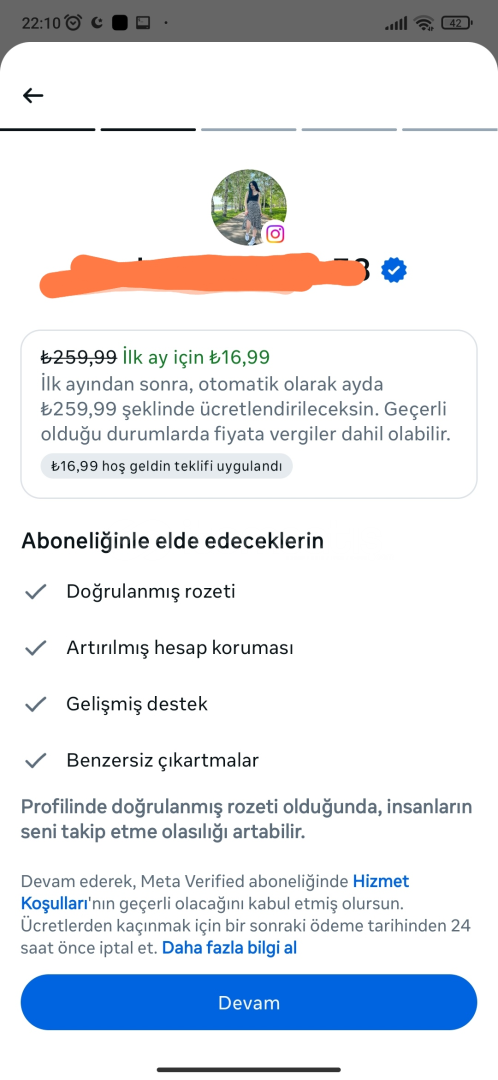Tap the profile picture thumbnail
The height and width of the screenshot is (1080, 498).
249,207
